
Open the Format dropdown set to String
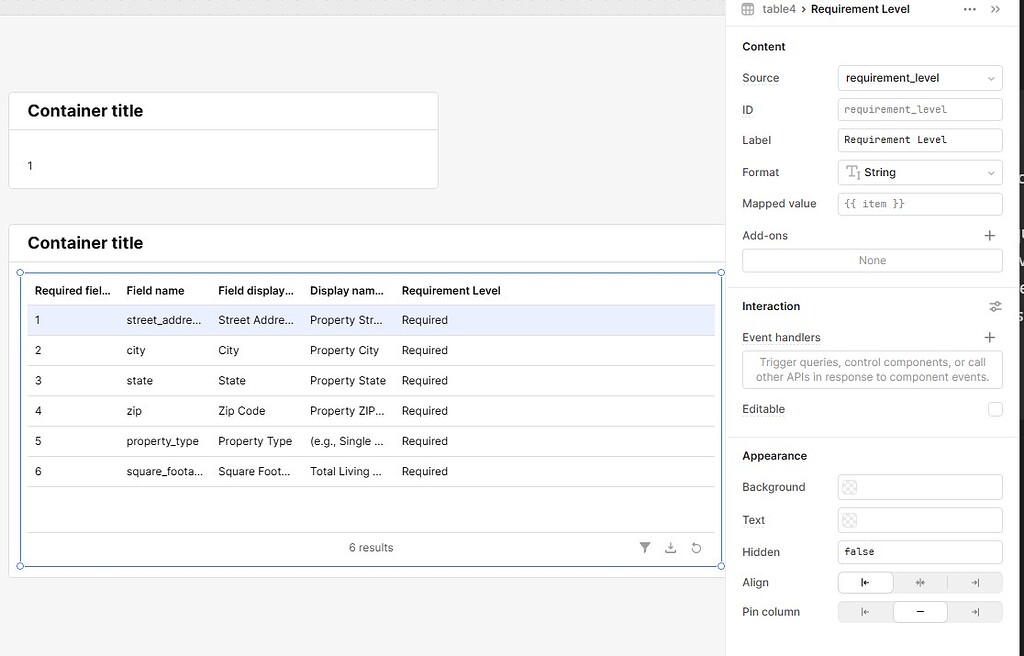919,172
